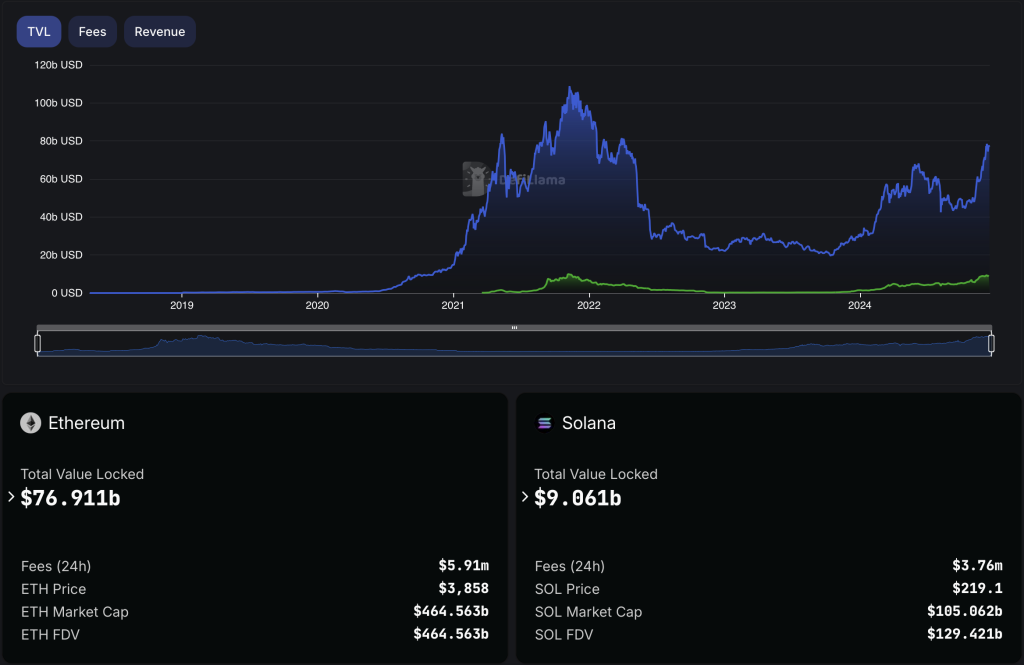The width and height of the screenshot is (1024, 665).
Task: Click the 2022 label on x-axis
Action: [x=588, y=305]
